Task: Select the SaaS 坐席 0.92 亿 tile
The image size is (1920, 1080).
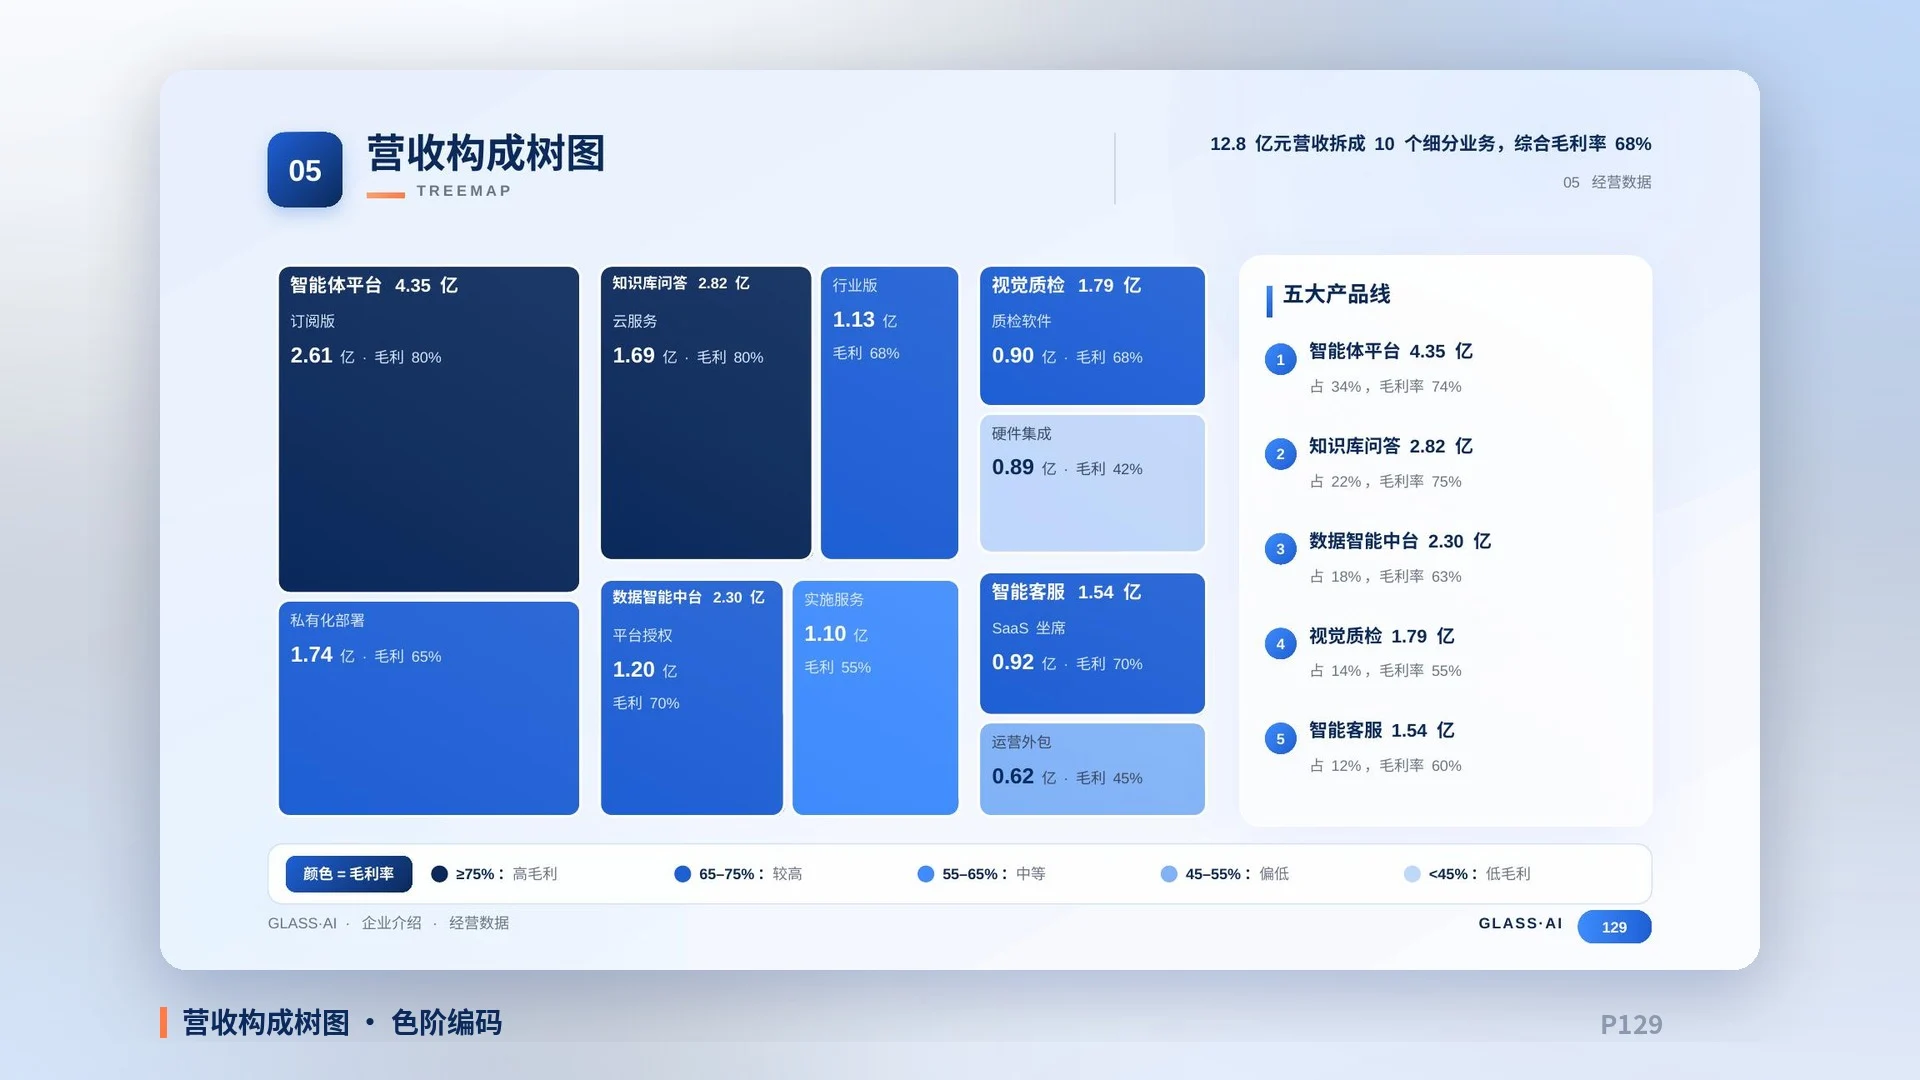Action: pos(1092,643)
